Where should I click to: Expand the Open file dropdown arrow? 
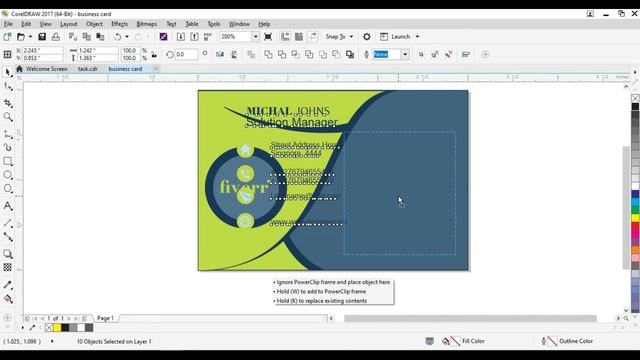[30, 37]
